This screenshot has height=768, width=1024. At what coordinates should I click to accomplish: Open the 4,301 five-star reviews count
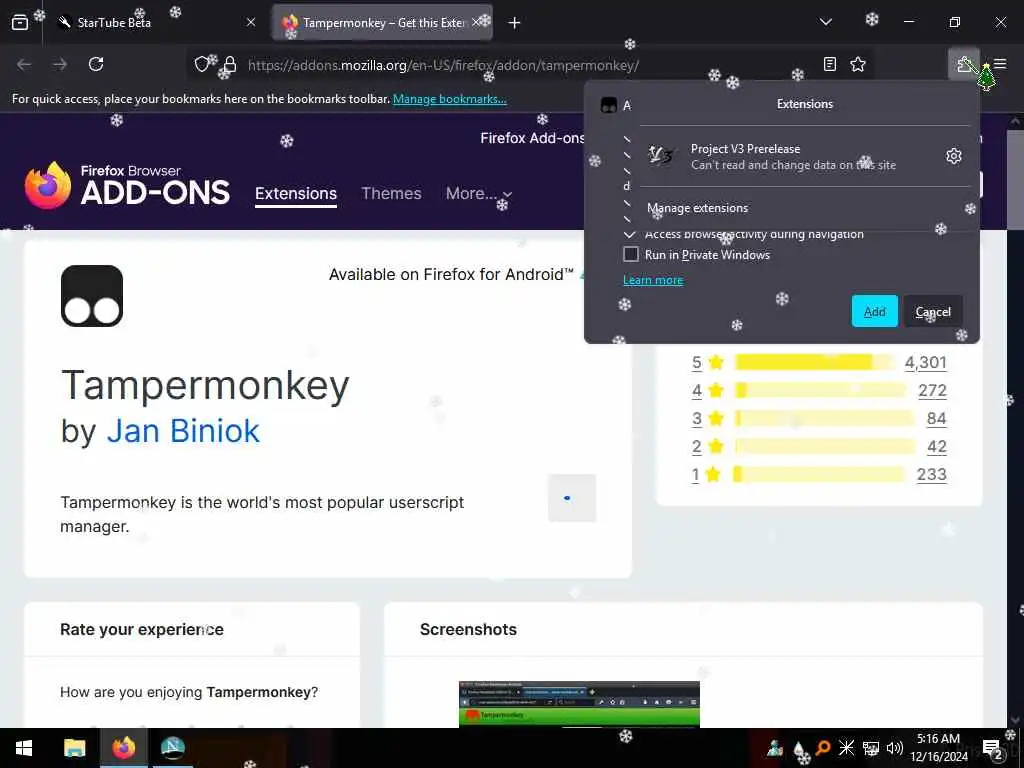pyautogui.click(x=925, y=362)
